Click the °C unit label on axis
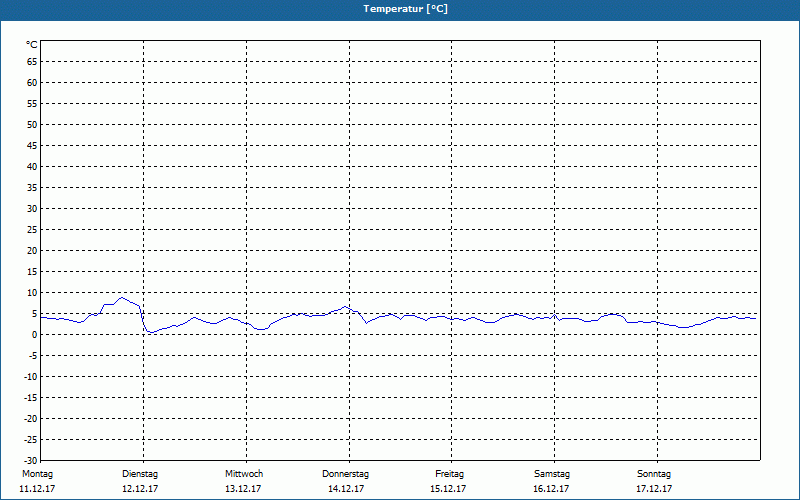800x500 pixels. [x=32, y=45]
